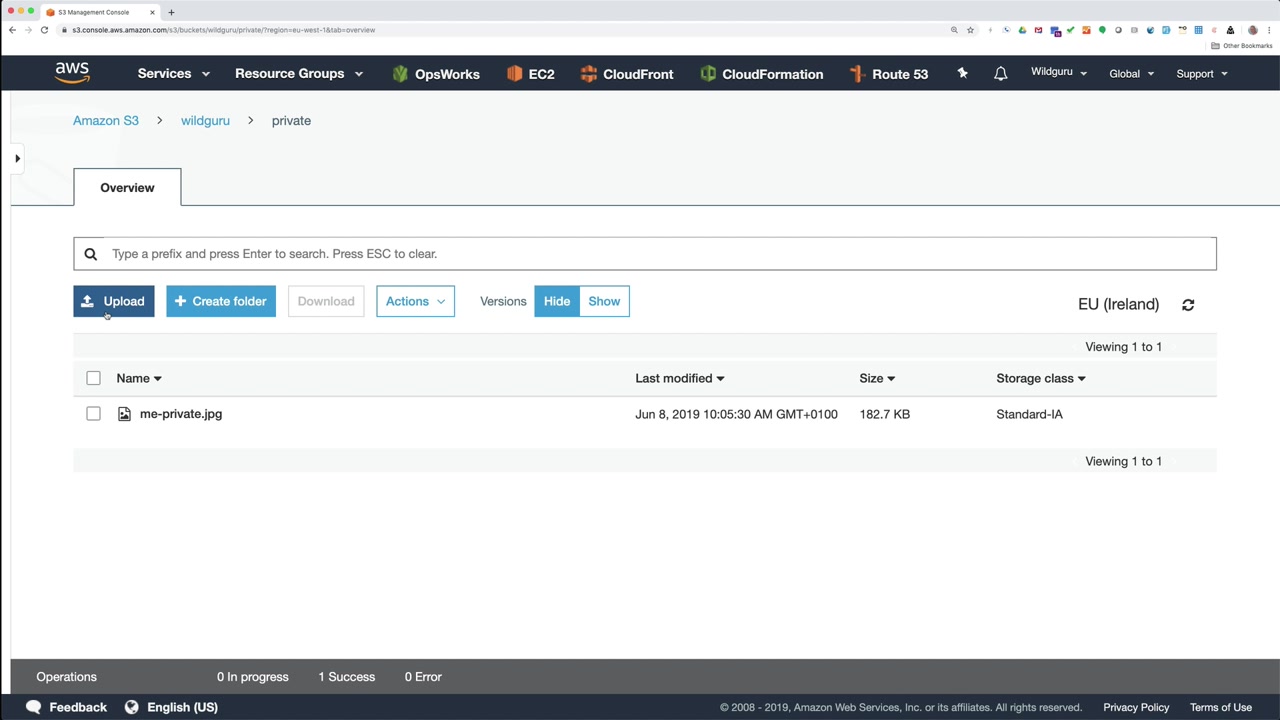Open the OpsWorks shortcut icon
This screenshot has height=720, width=1280.
click(400, 74)
